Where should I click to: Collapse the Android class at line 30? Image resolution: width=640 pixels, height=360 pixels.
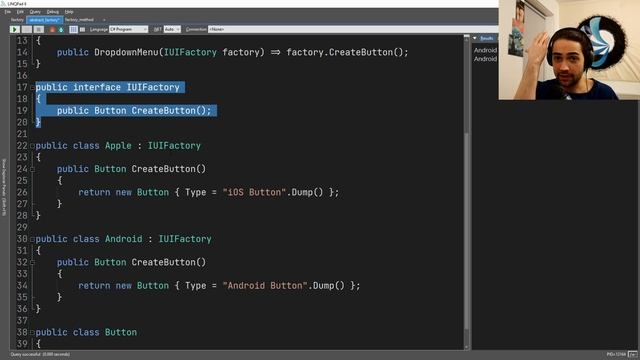coord(32,239)
